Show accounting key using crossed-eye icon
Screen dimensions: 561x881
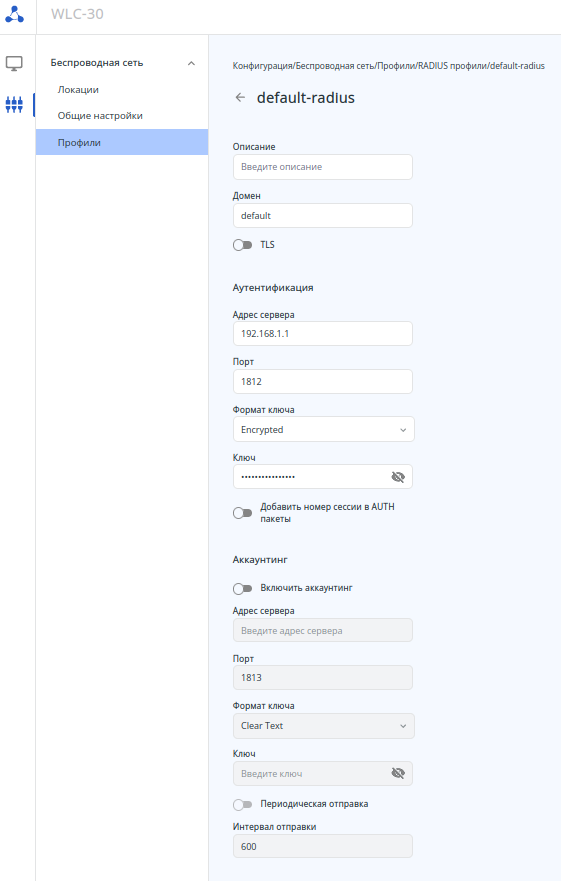coord(398,774)
